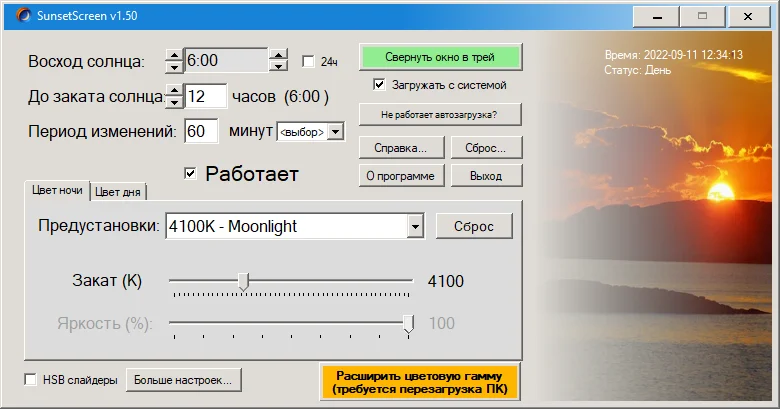Switch to the Цвет дня tab
The width and height of the screenshot is (780, 409).
pos(118,192)
